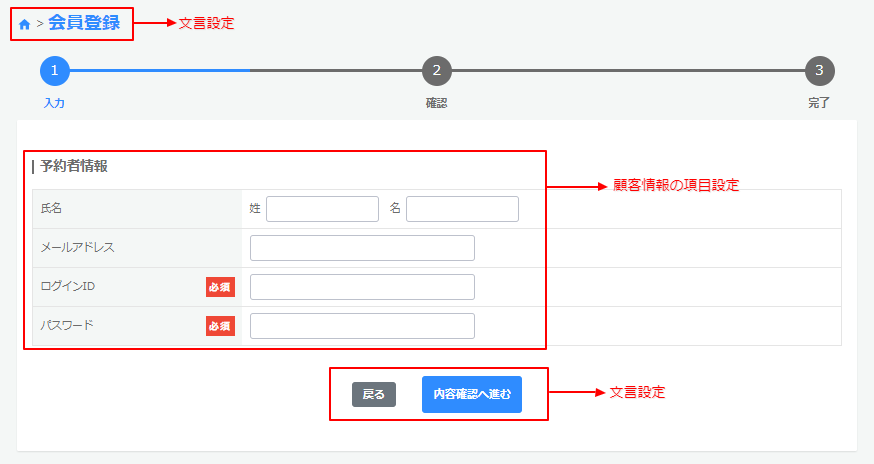This screenshot has height=464, width=874.
Task: Click the 必須 badge on the パスワード row
Action: coord(220,326)
